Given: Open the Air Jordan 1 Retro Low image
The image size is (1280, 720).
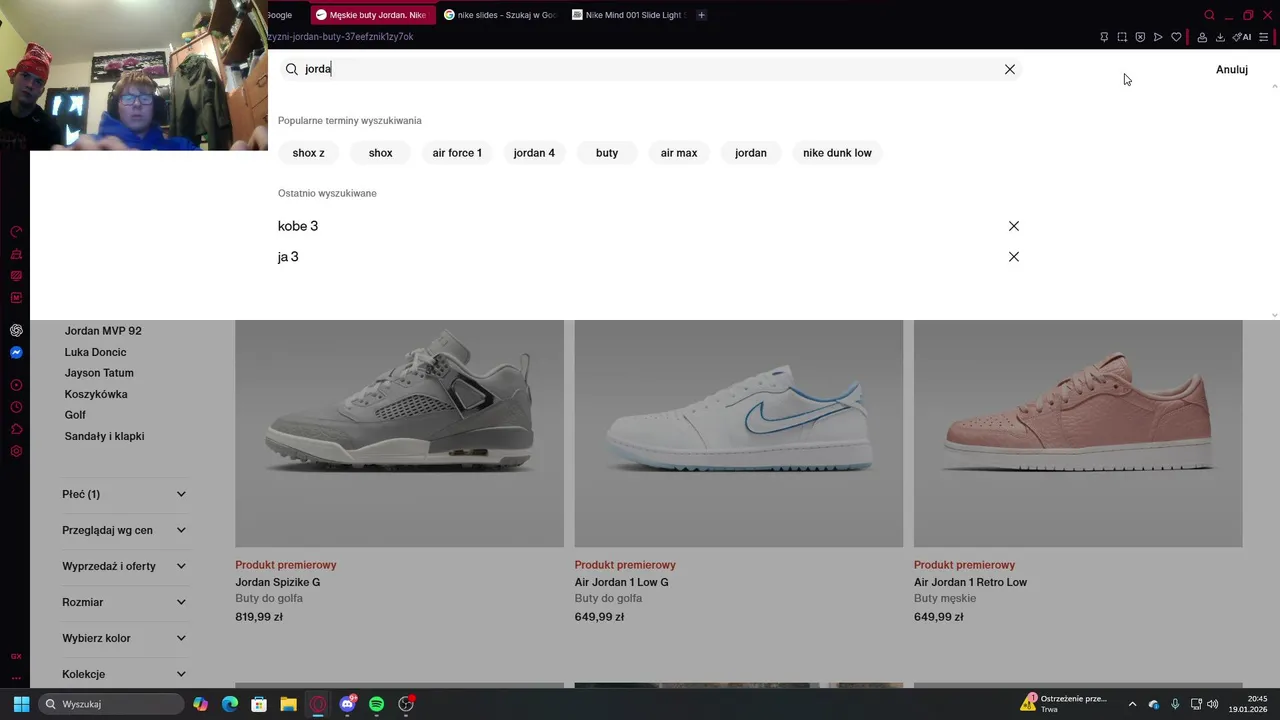Looking at the screenshot, I should [x=1078, y=433].
